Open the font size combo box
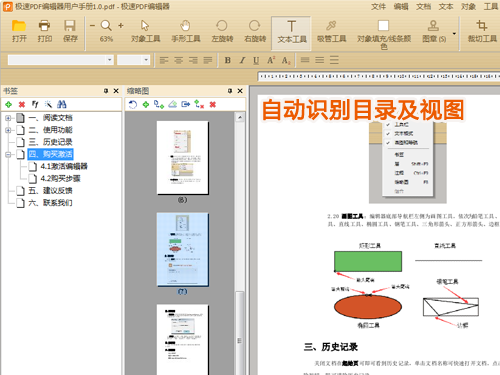The width and height of the screenshot is (500, 375). click(133, 60)
